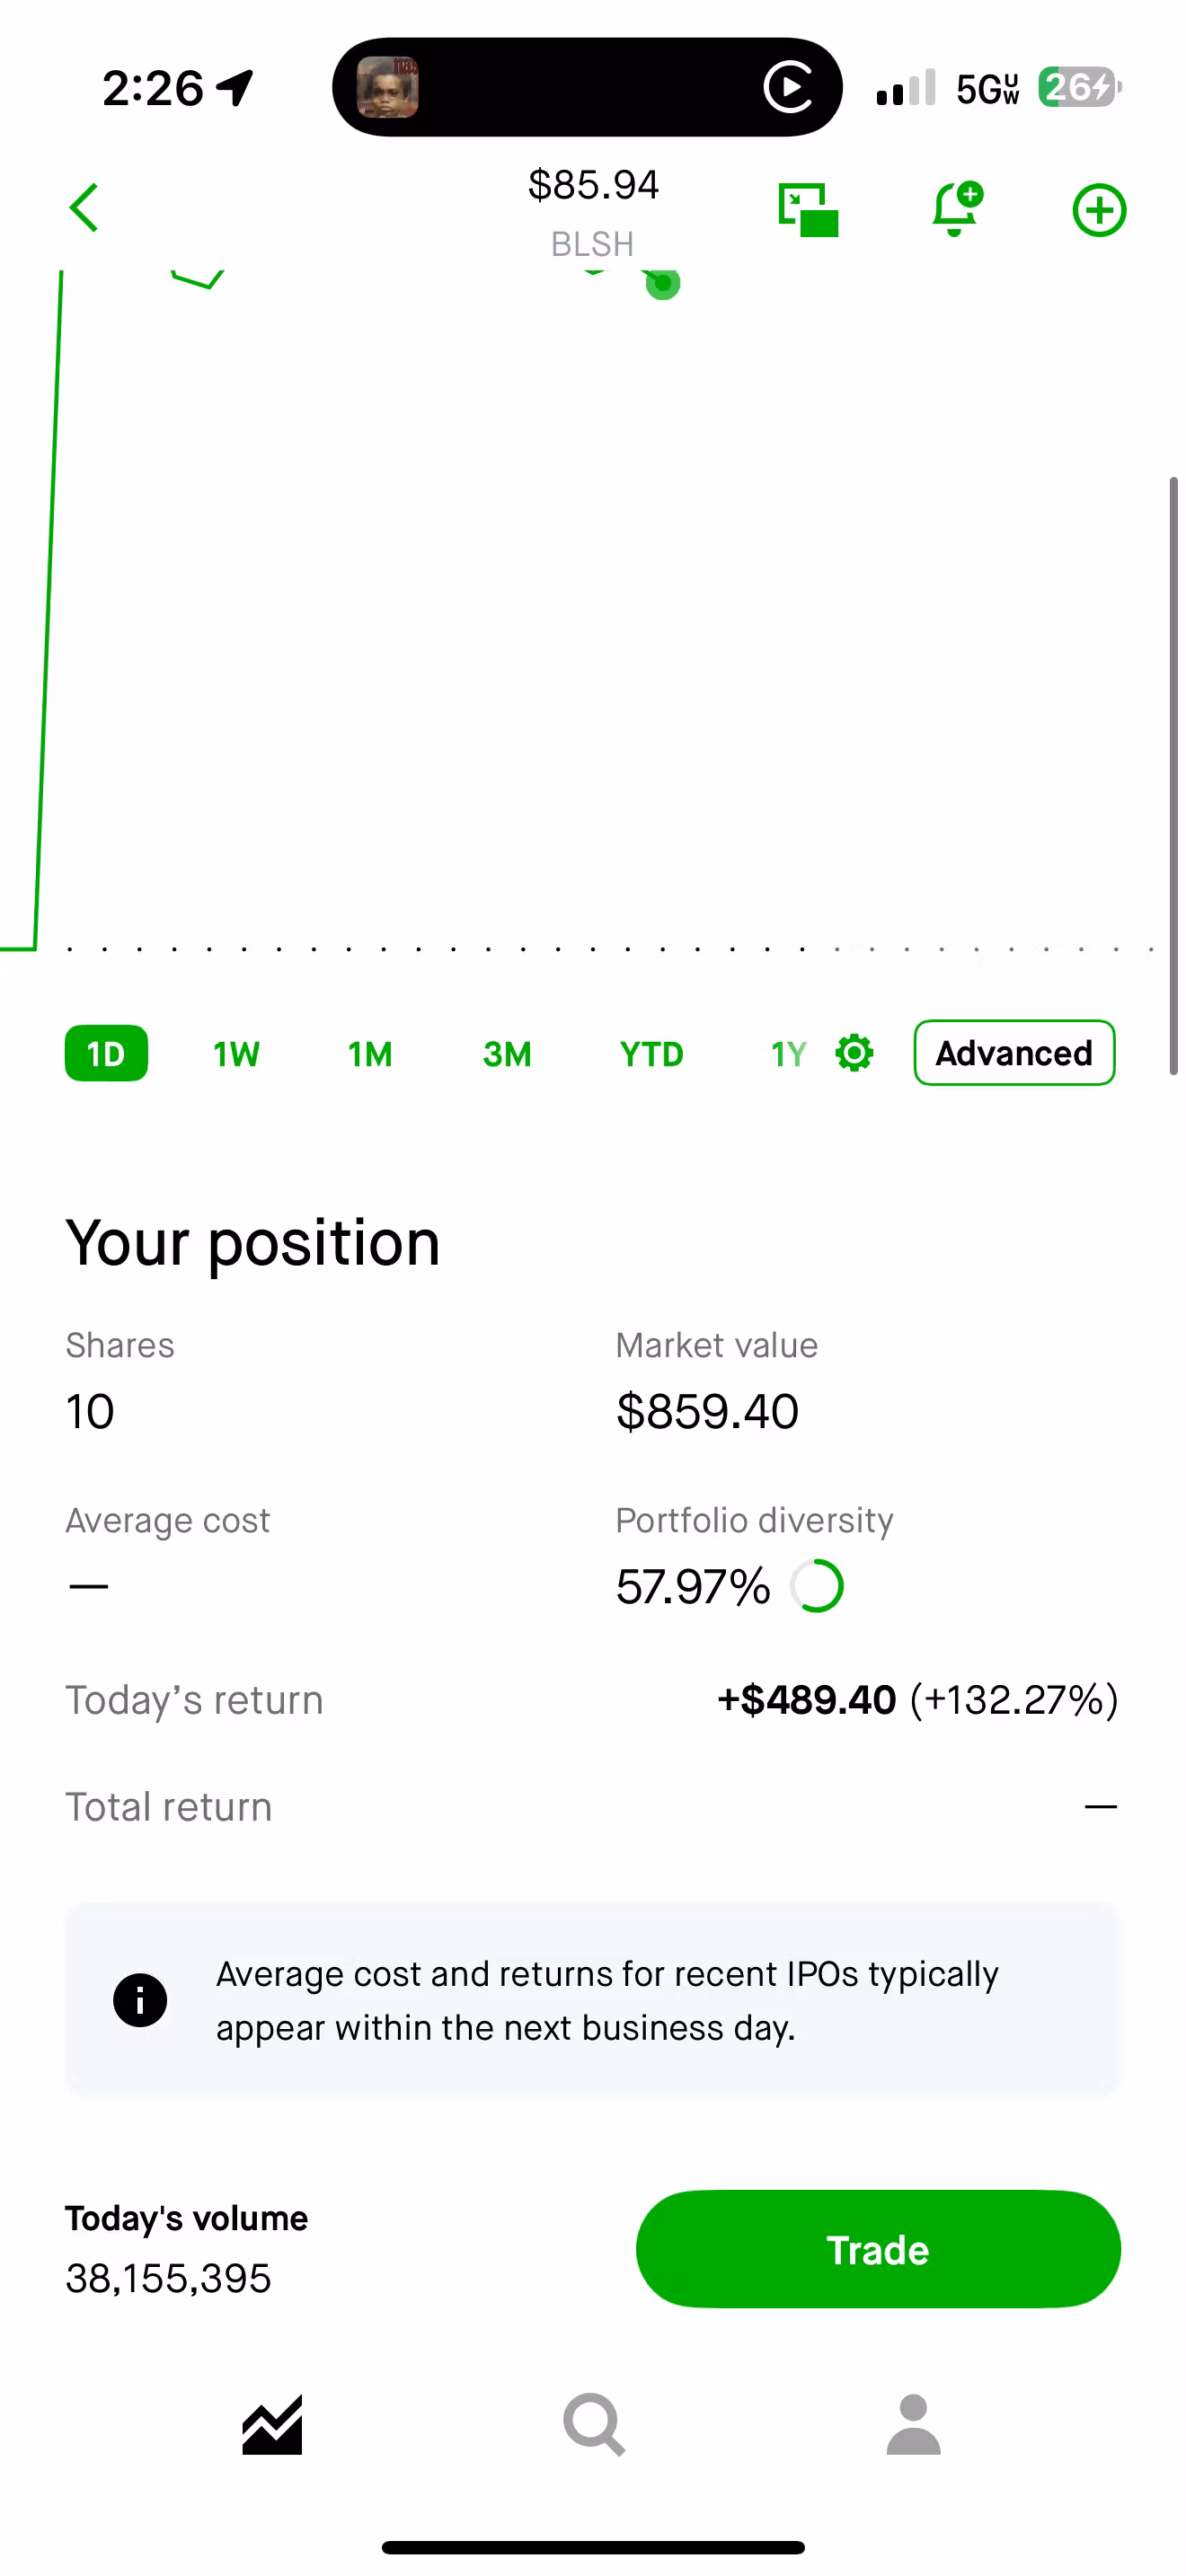Switch chart to 3M range

[507, 1054]
